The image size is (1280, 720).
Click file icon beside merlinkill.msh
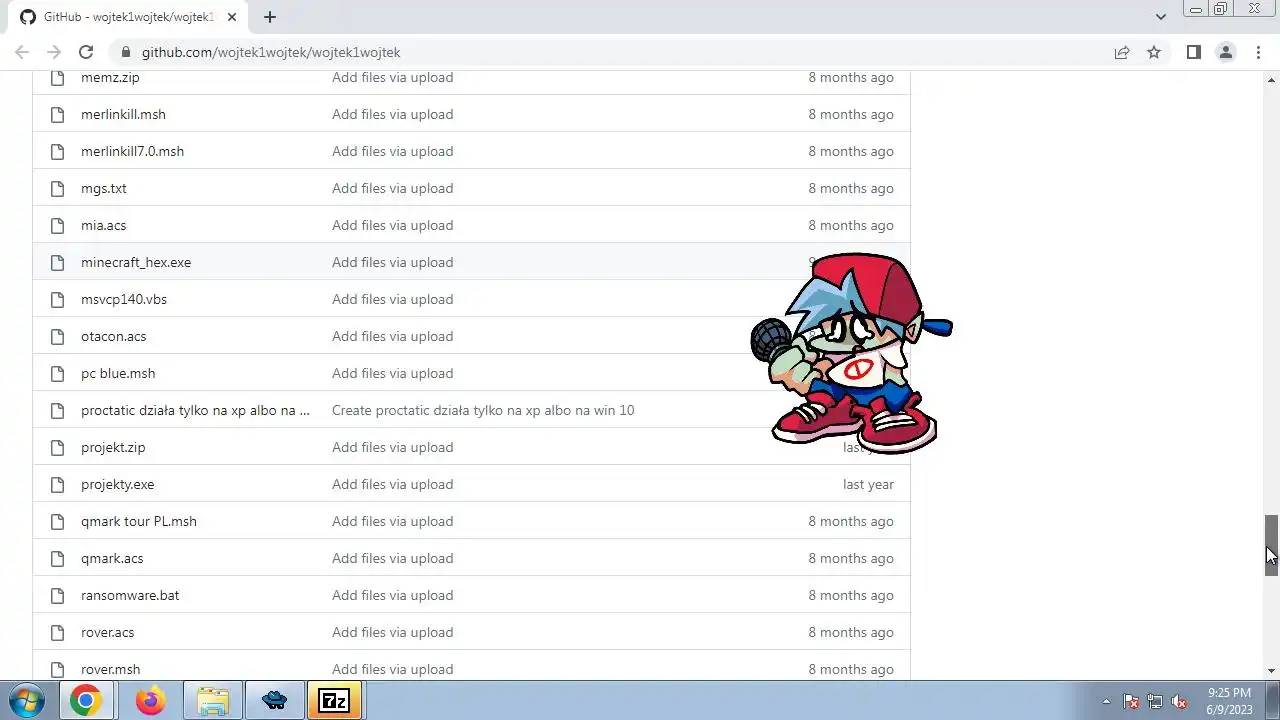click(57, 114)
